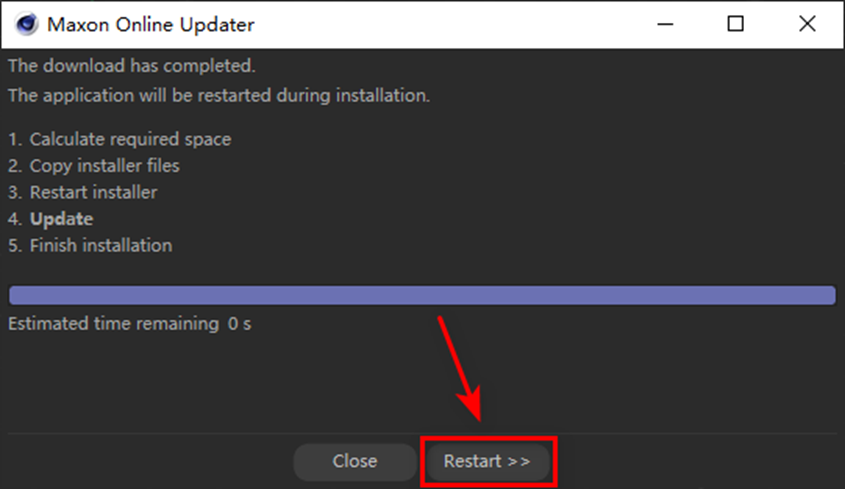Click the separator line above the buttons

pos(422,433)
